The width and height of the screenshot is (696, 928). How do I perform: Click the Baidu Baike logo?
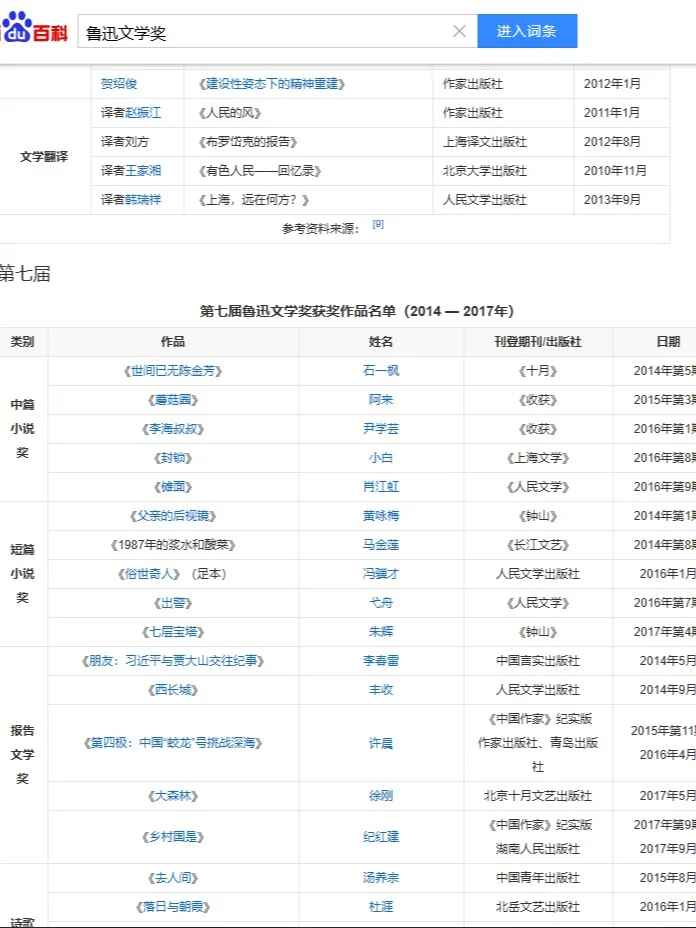pyautogui.click(x=33, y=28)
